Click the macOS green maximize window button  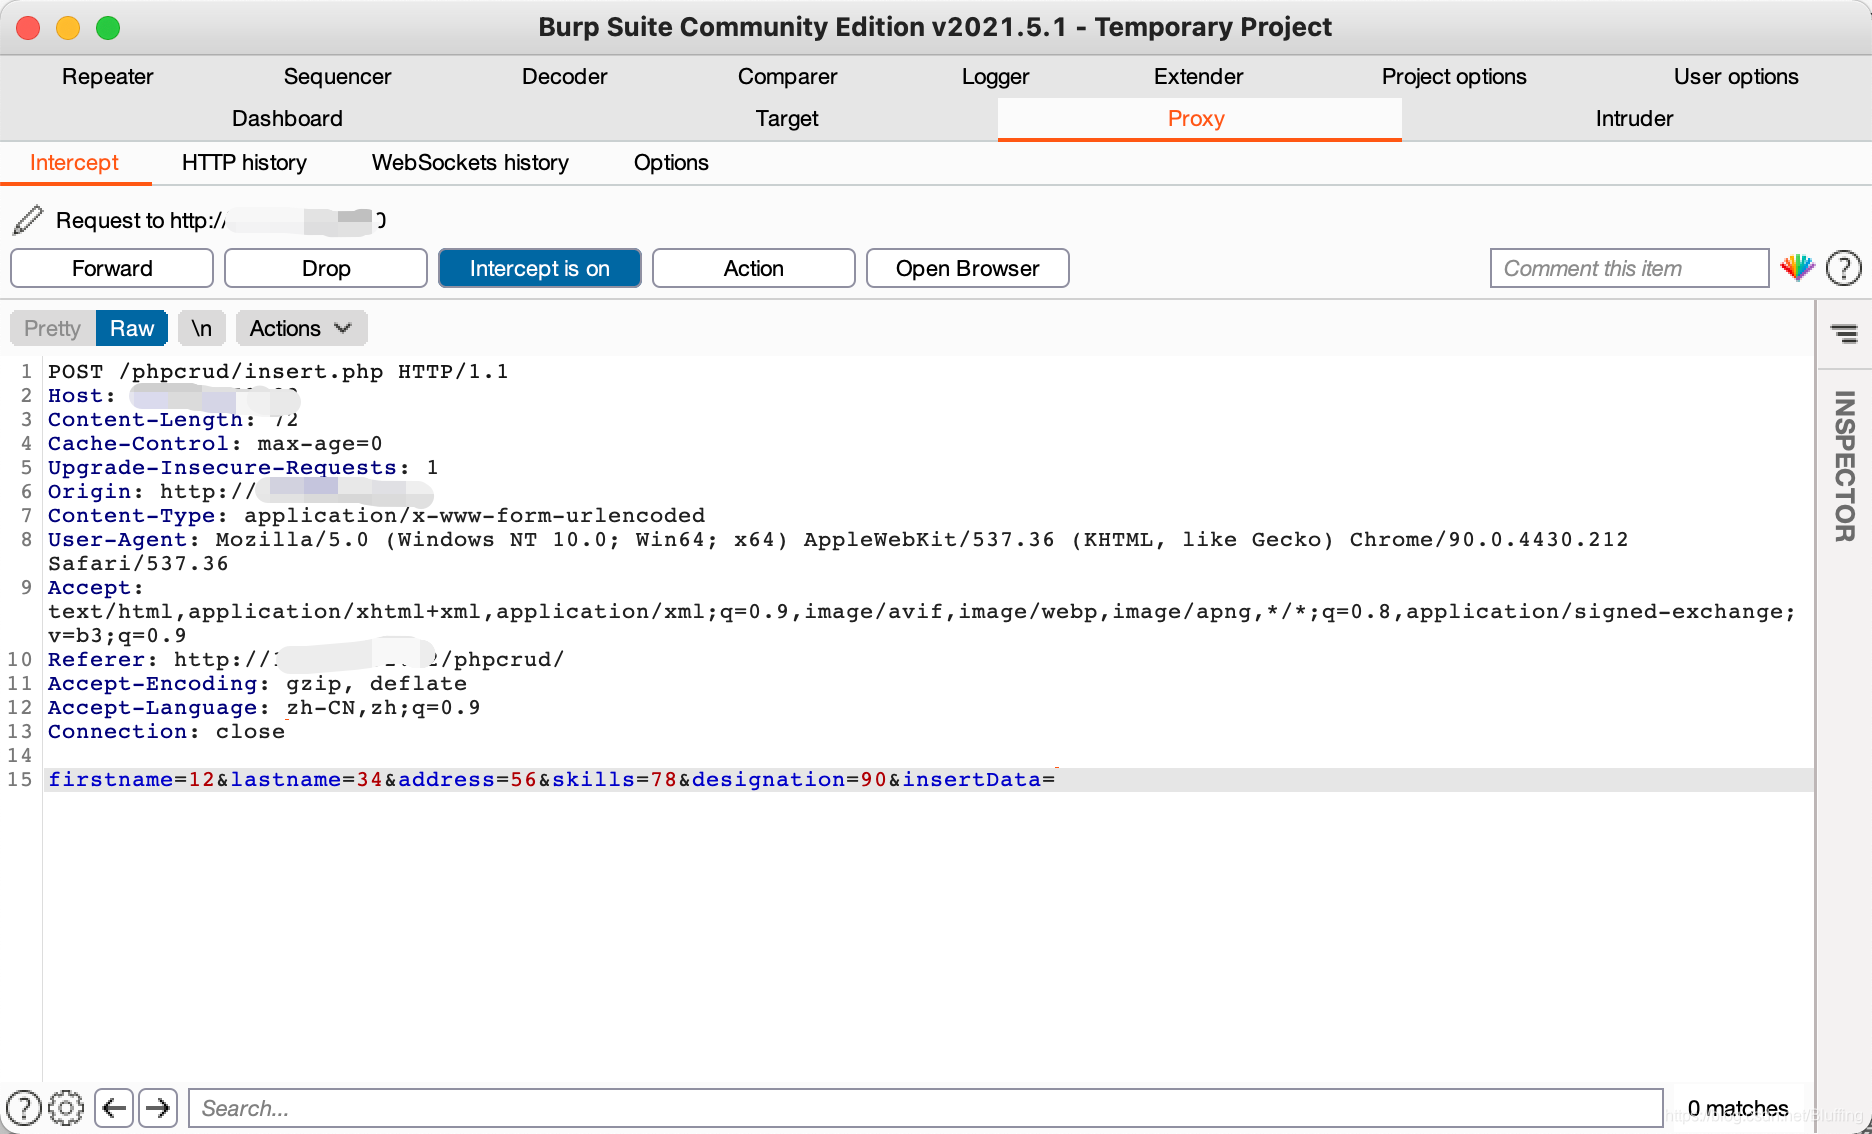point(108,28)
